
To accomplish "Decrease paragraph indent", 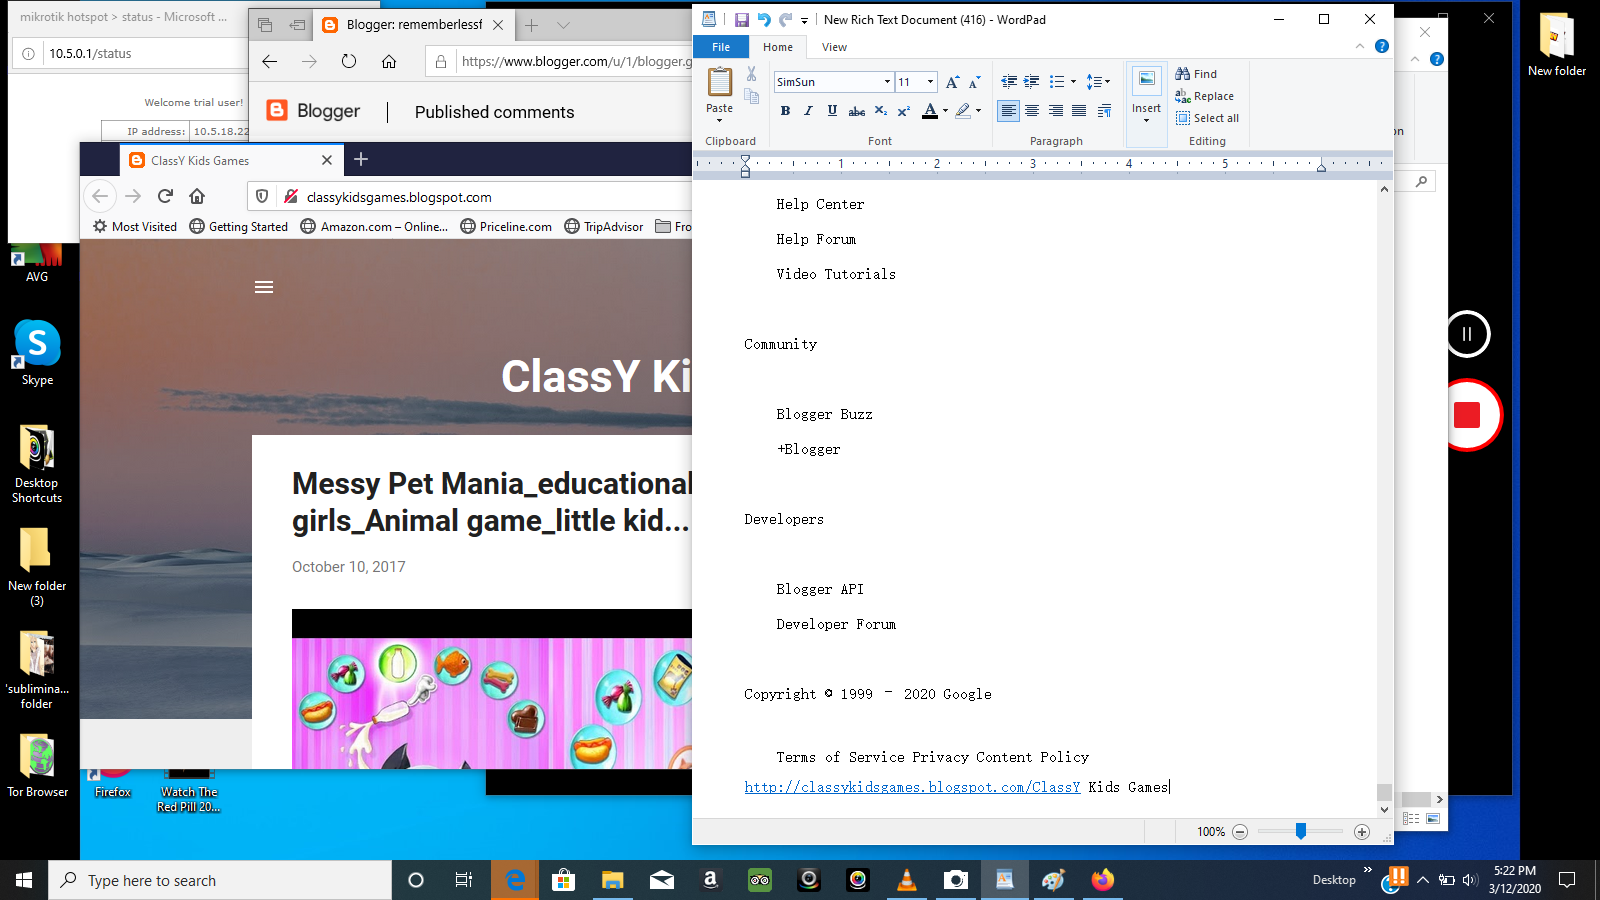I will 1009,82.
